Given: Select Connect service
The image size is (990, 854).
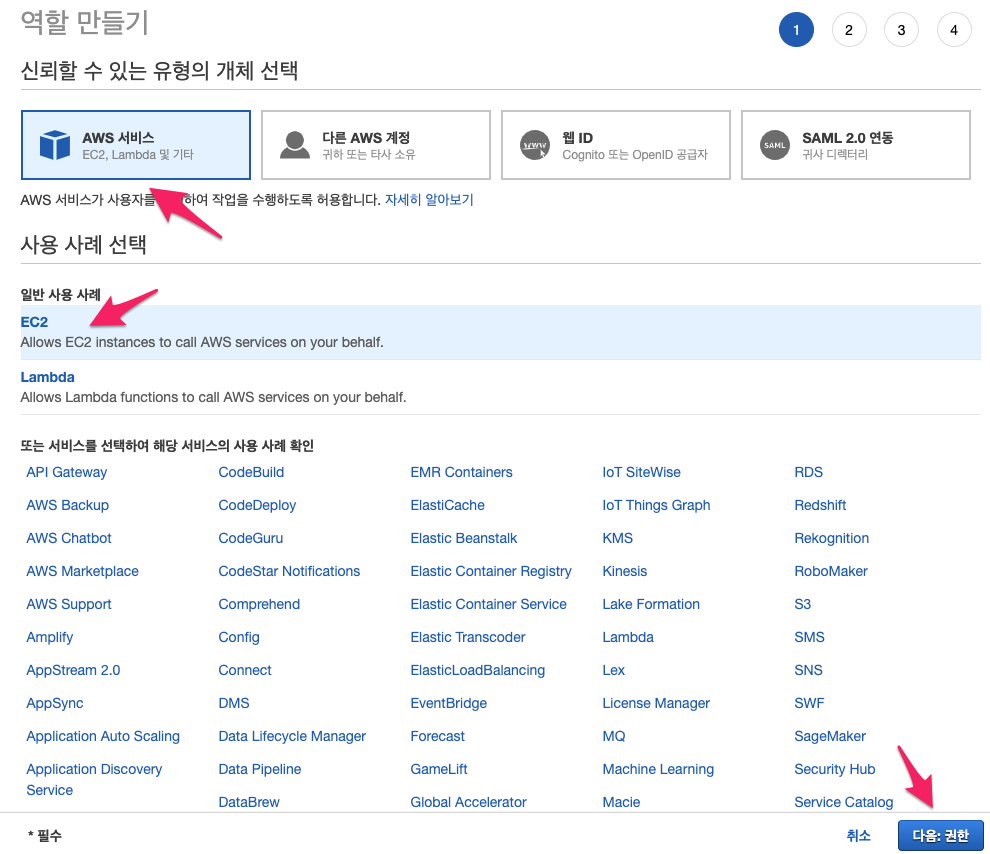Looking at the screenshot, I should pyautogui.click(x=245, y=670).
